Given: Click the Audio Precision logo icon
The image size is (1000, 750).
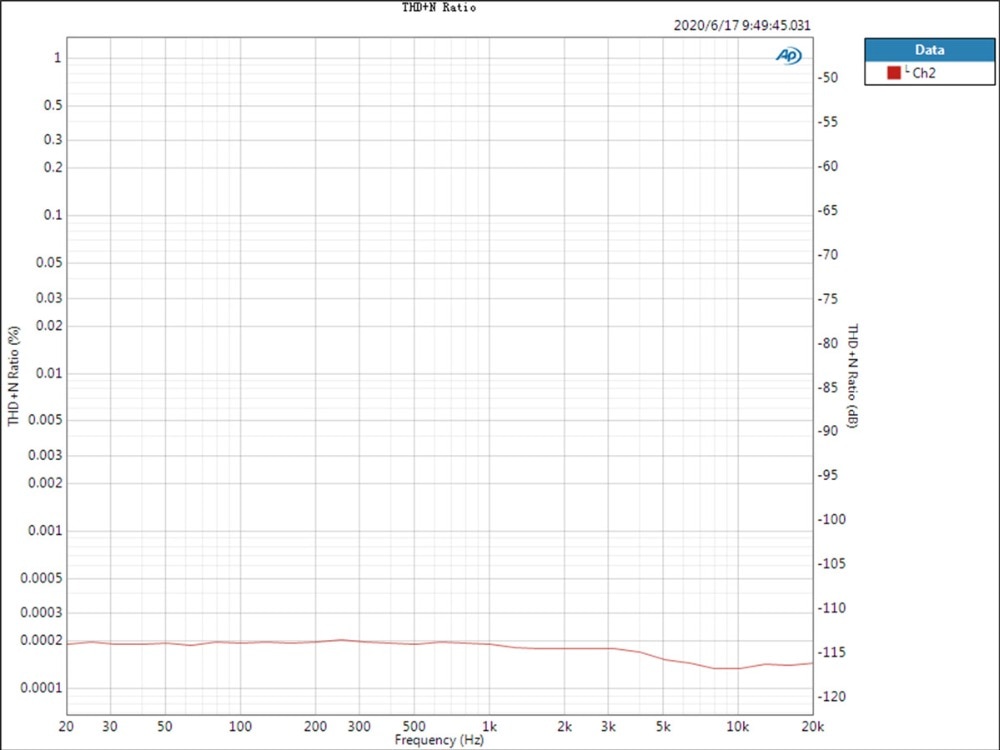Looking at the screenshot, I should click(x=789, y=57).
